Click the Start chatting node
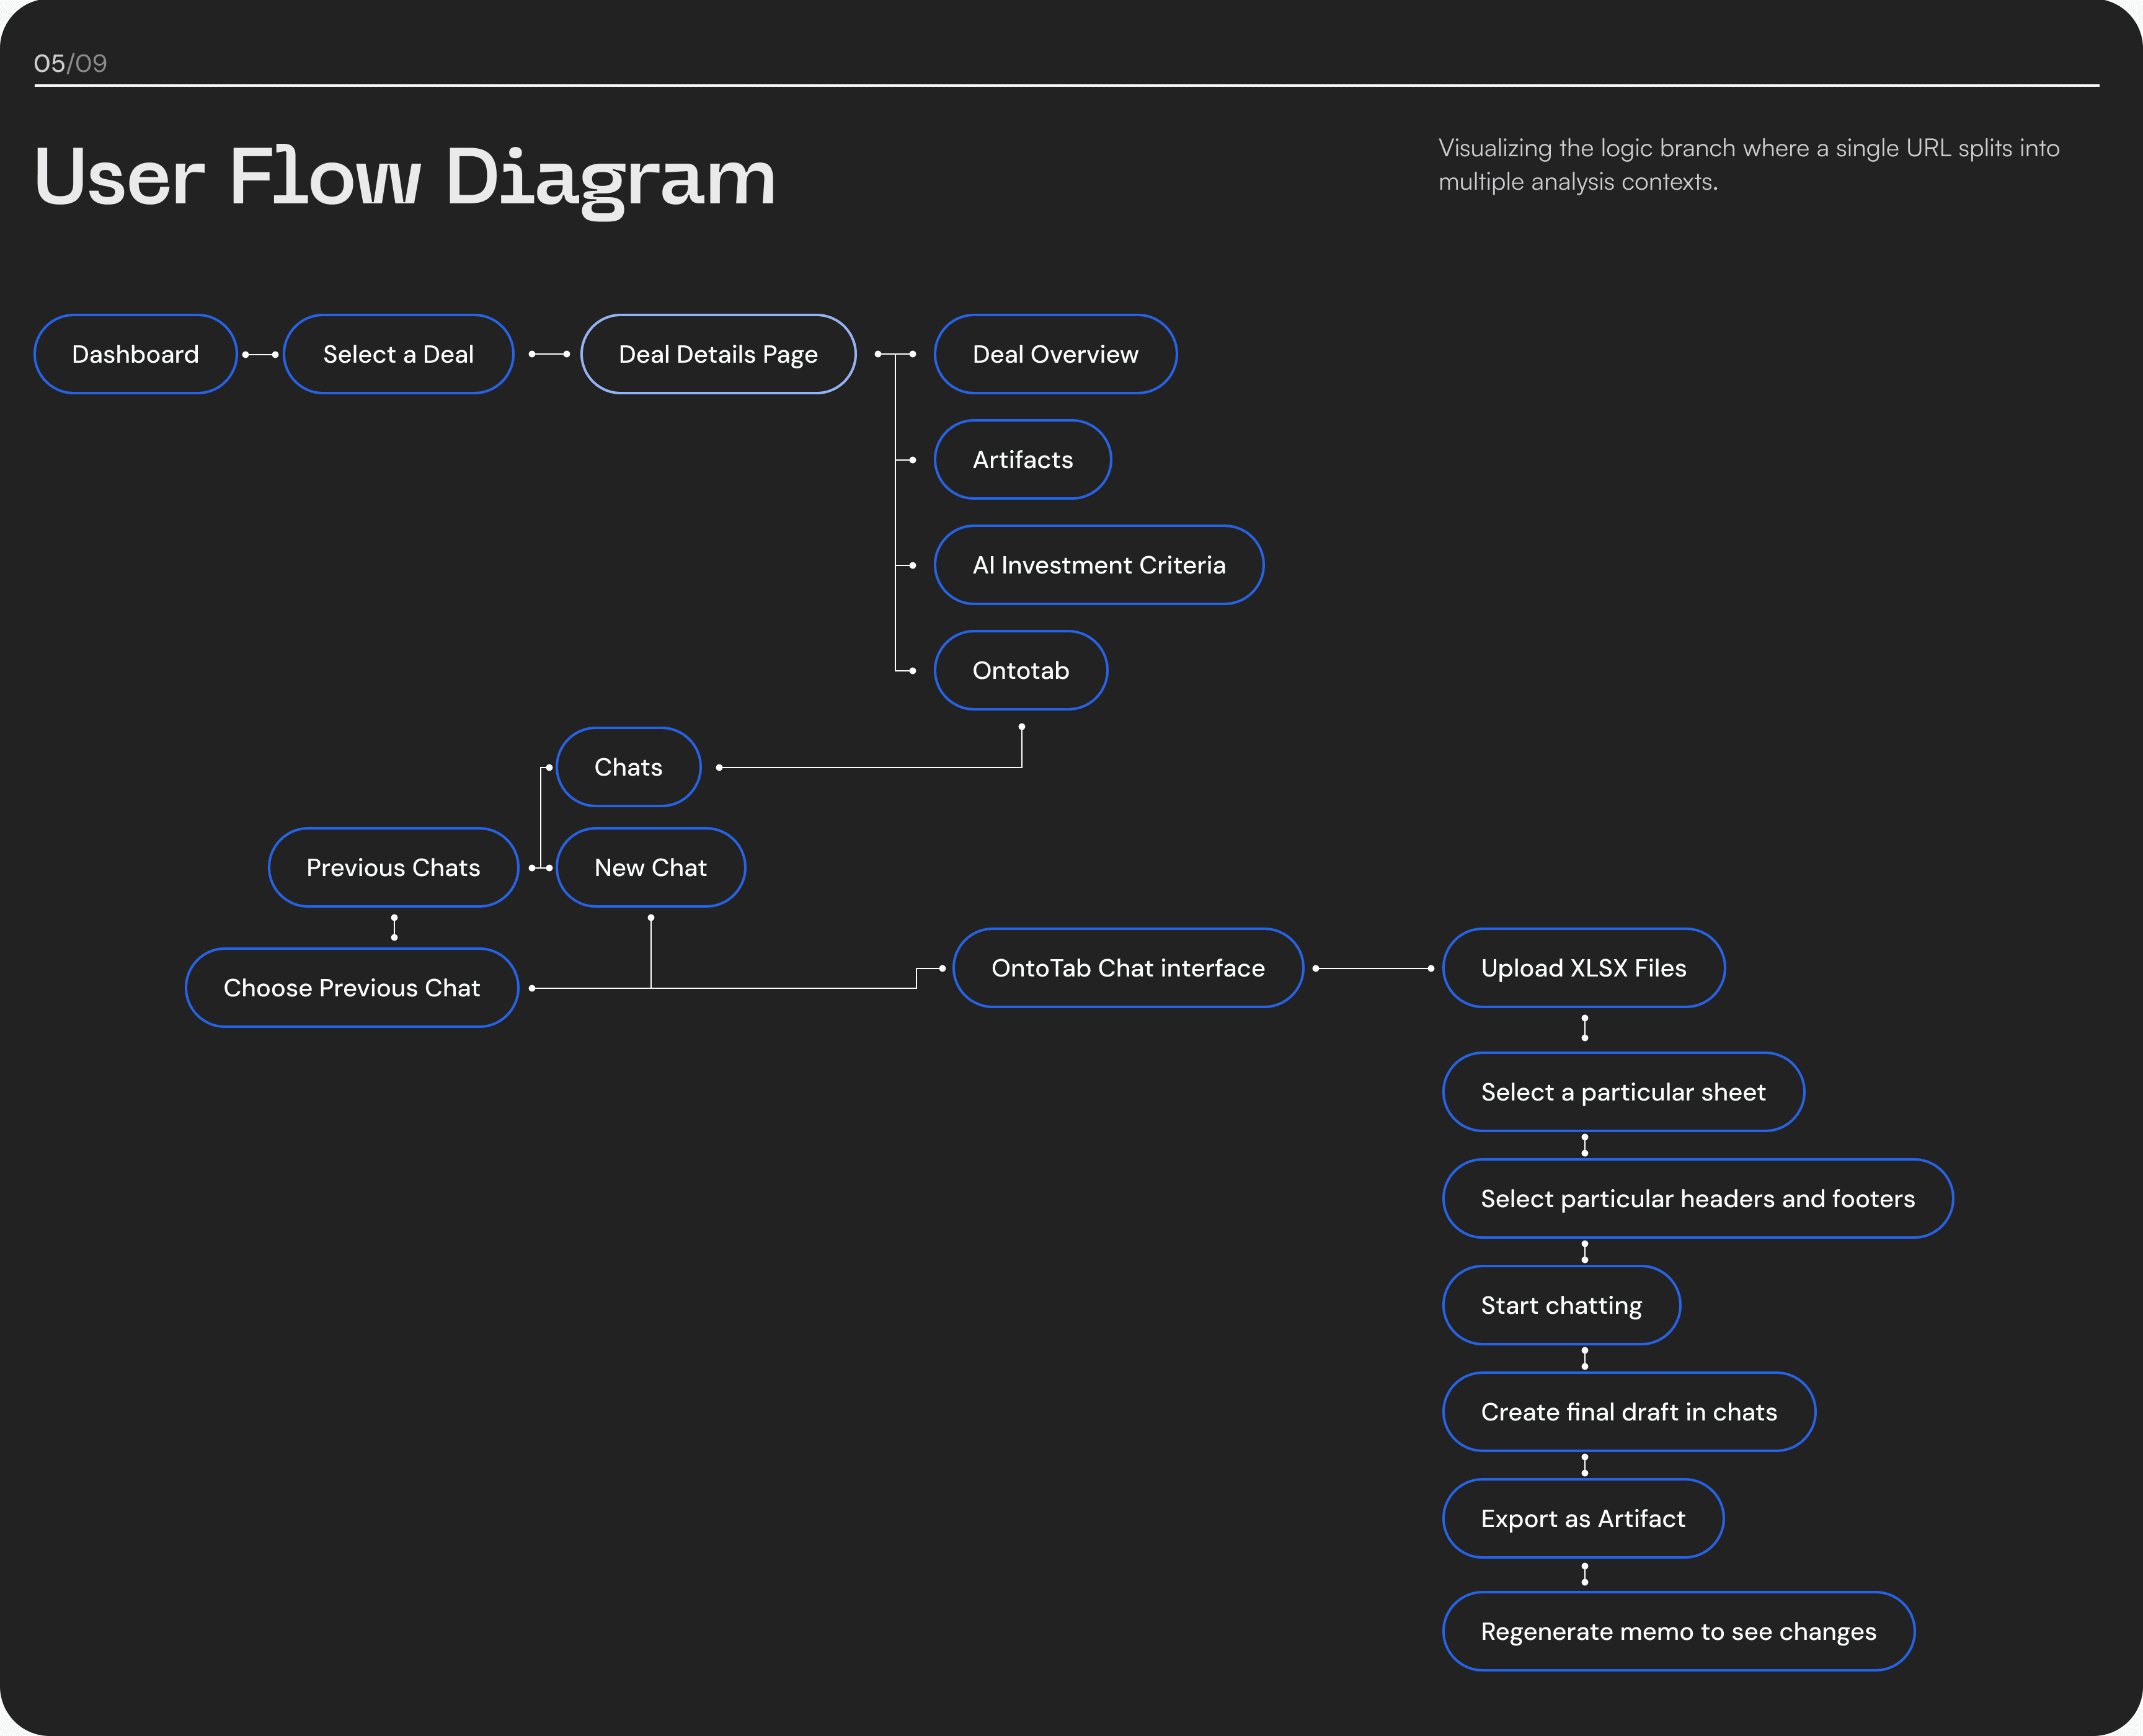2143x1736 pixels. click(x=1560, y=1305)
